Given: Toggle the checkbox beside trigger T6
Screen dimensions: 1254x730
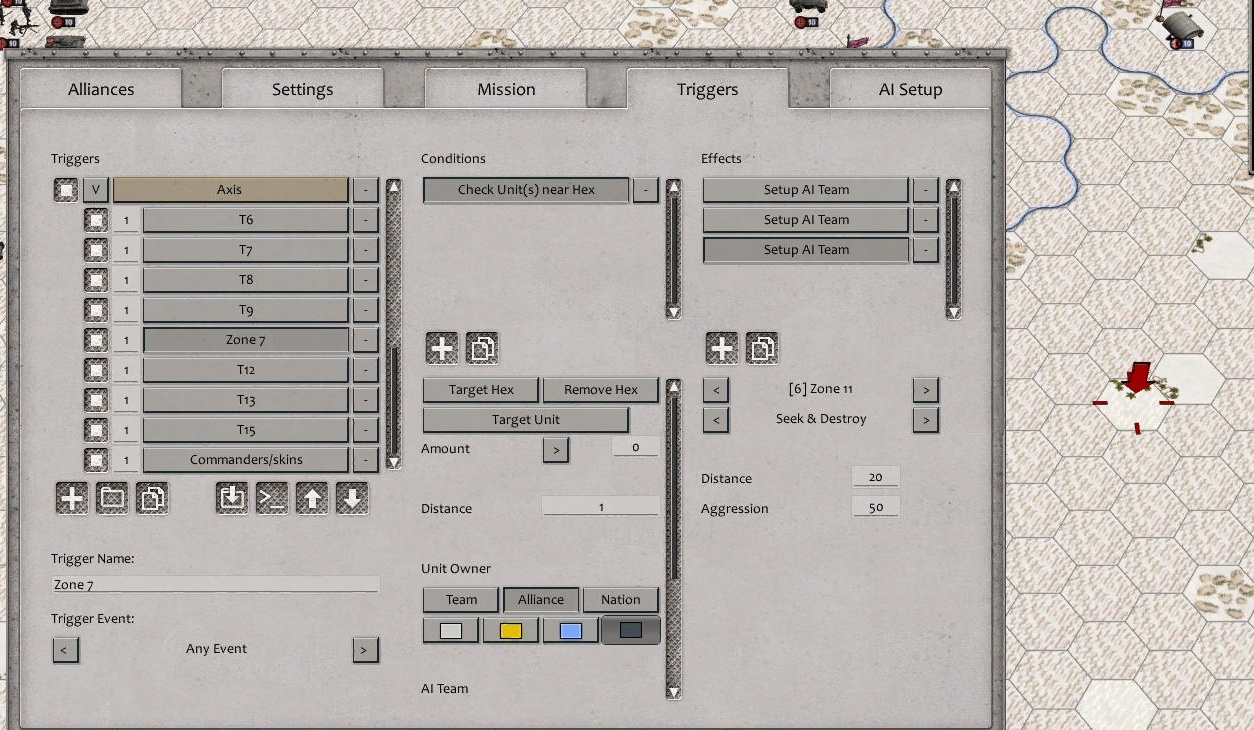Looking at the screenshot, I should [x=95, y=219].
